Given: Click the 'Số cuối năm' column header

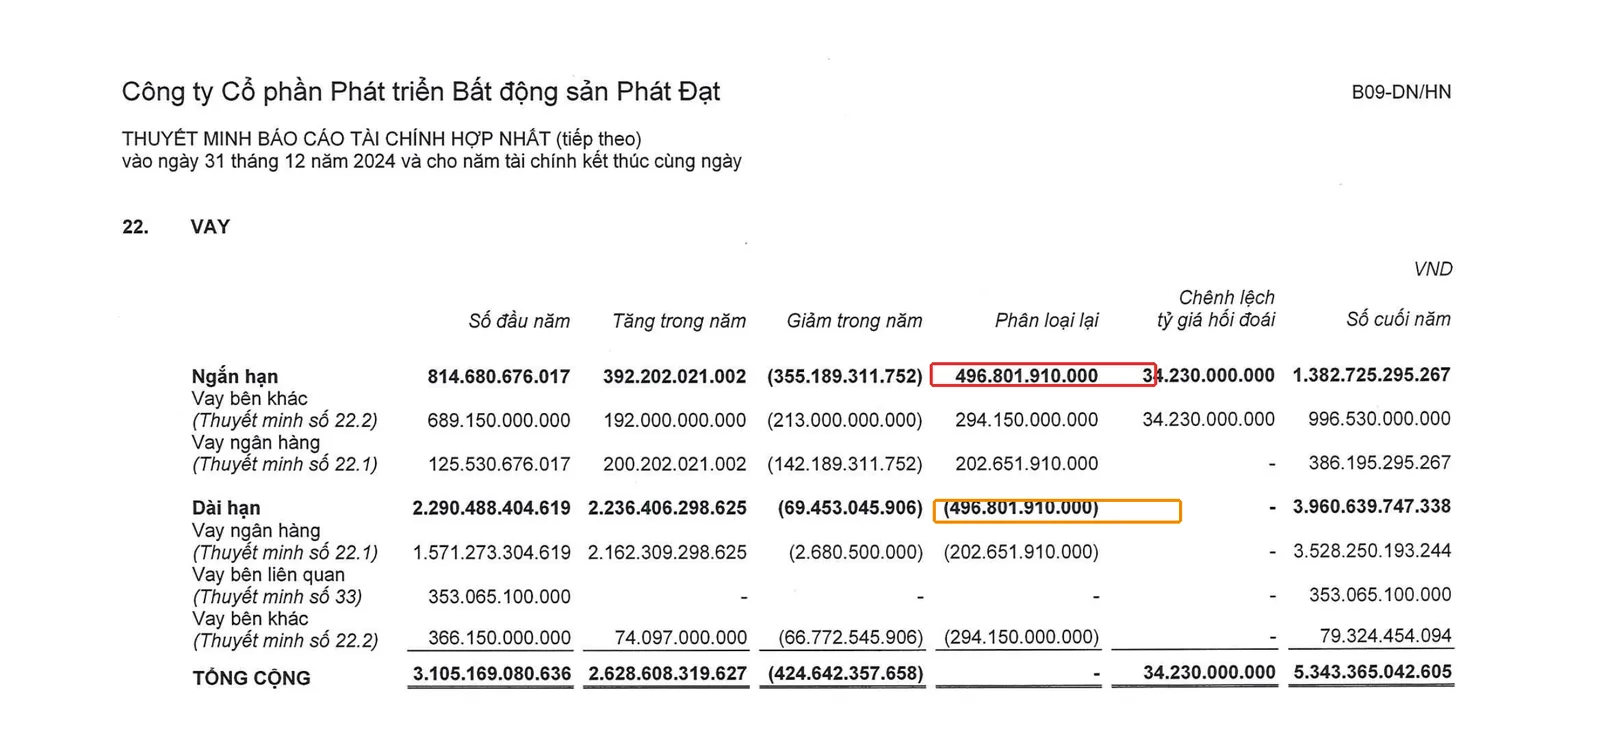Looking at the screenshot, I should click(x=1398, y=319).
